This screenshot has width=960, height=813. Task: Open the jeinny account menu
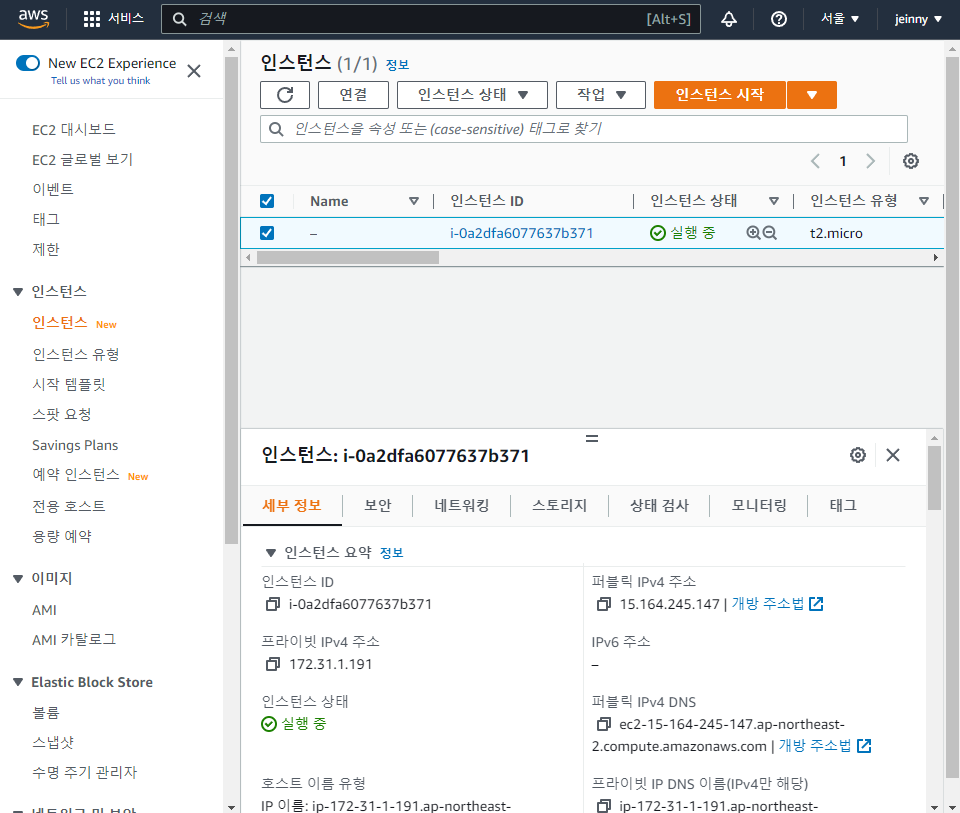click(x=918, y=19)
